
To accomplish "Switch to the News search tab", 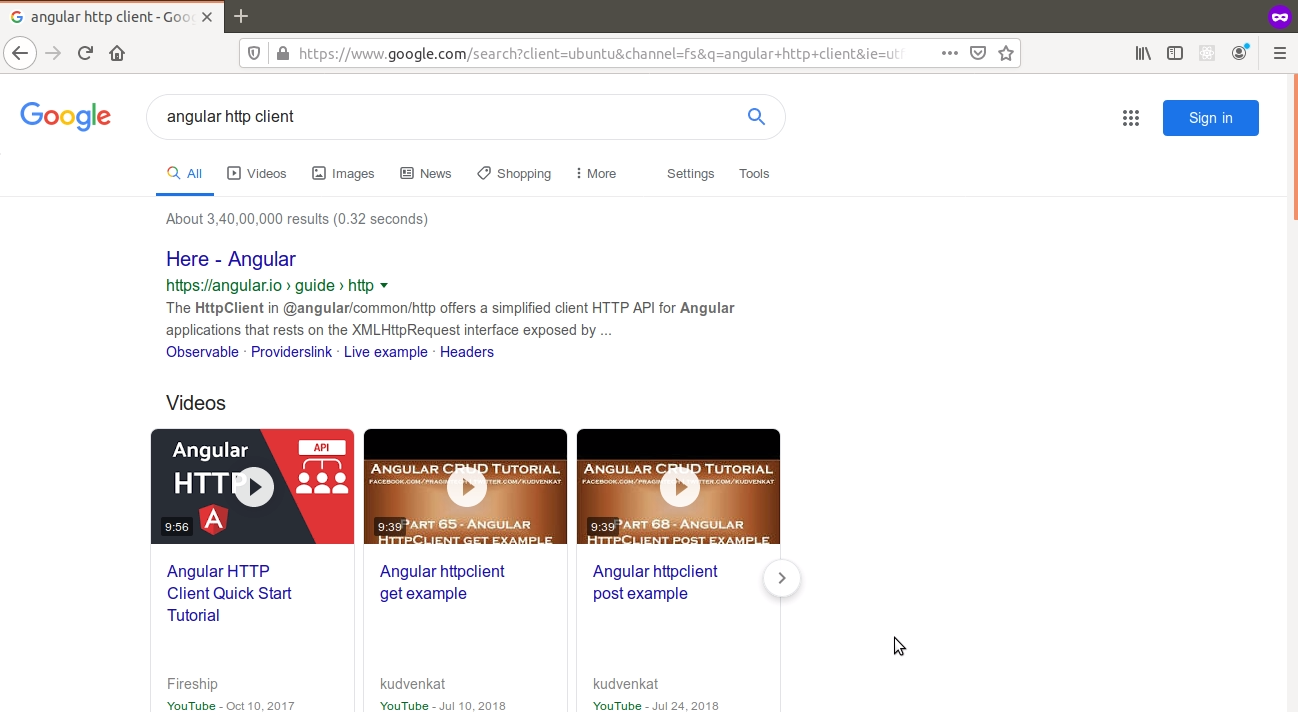I will click(x=426, y=173).
